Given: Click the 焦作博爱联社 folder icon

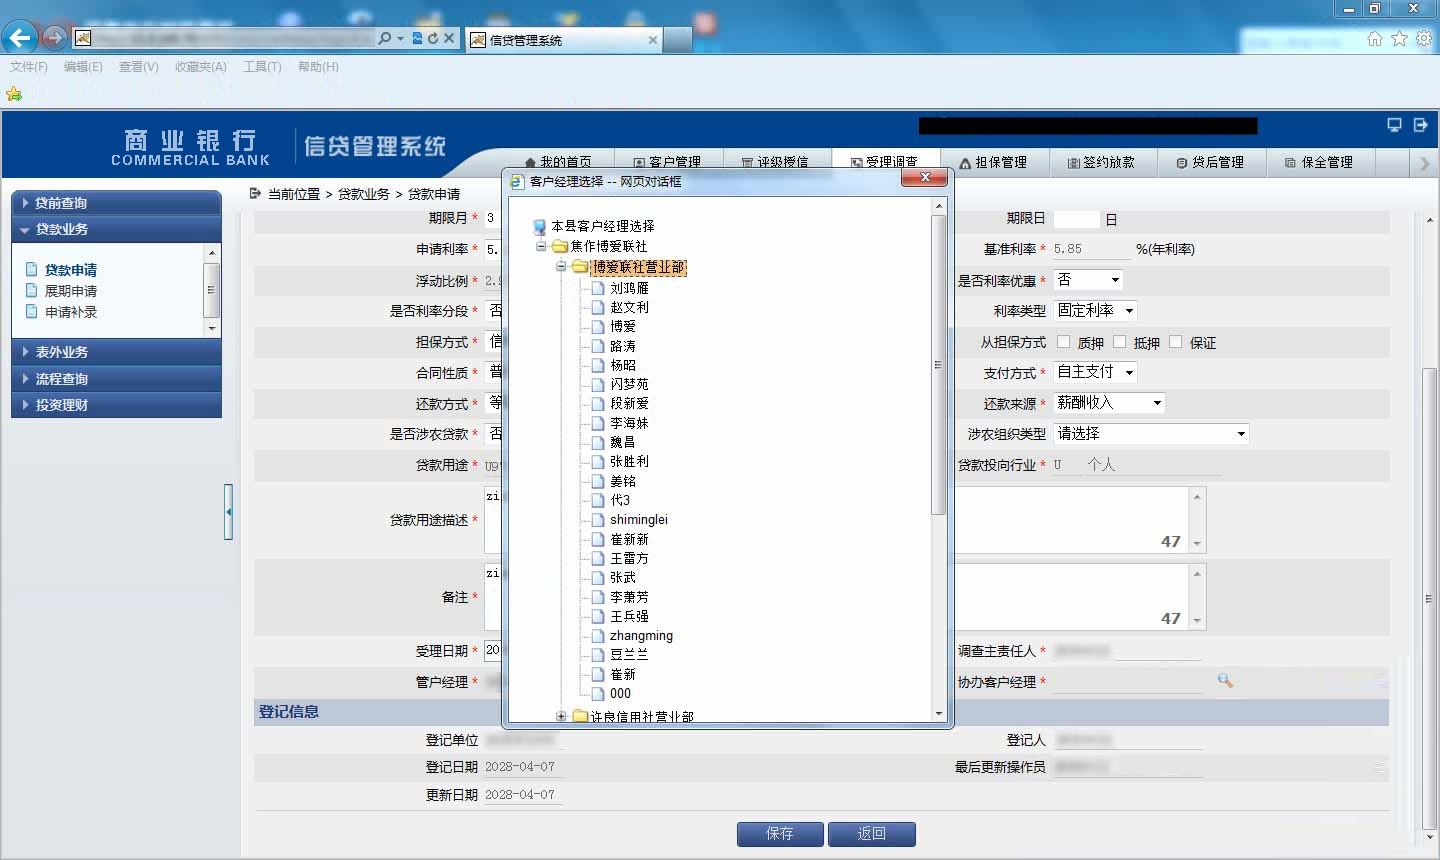Looking at the screenshot, I should (x=560, y=246).
